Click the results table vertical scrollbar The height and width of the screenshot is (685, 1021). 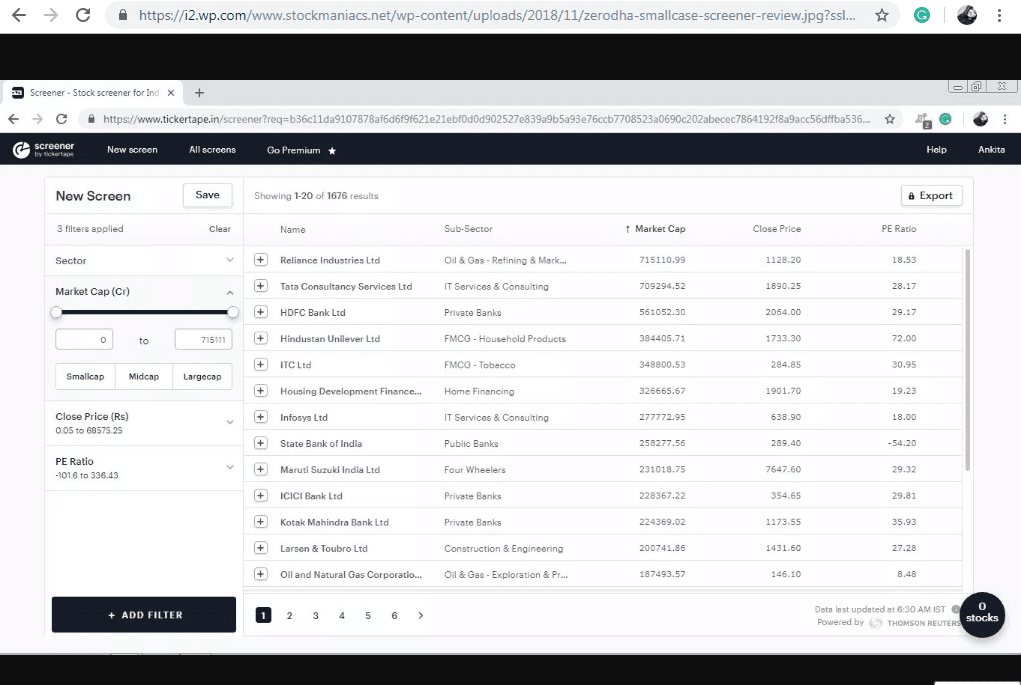coord(968,359)
